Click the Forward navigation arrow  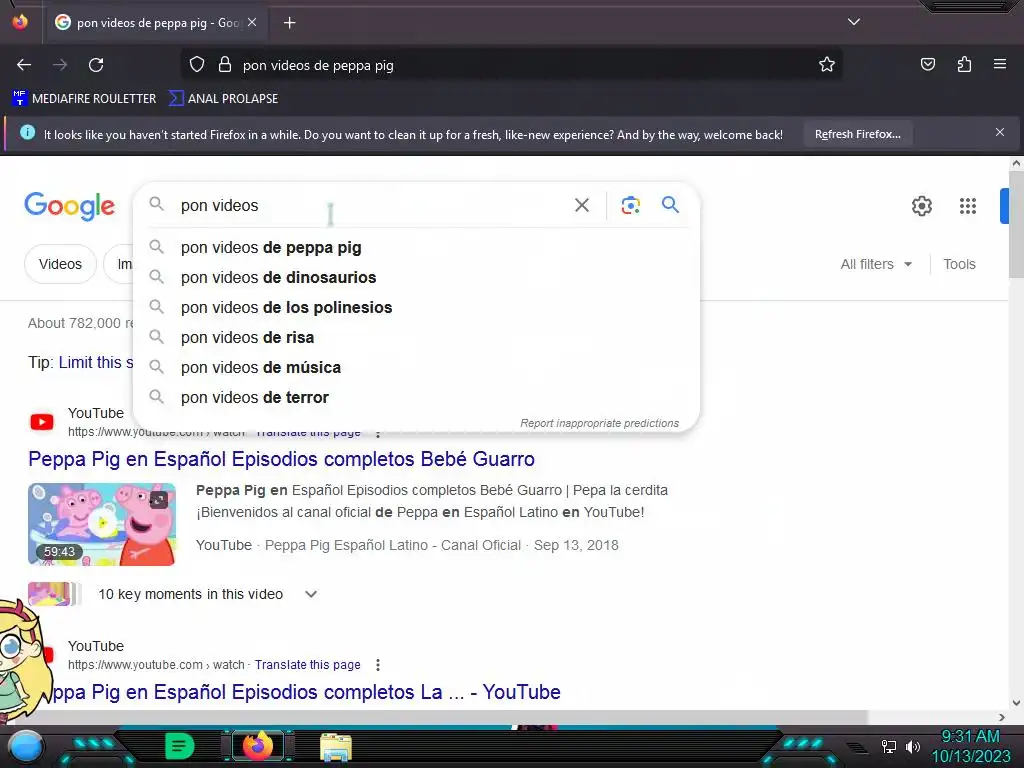(60, 65)
